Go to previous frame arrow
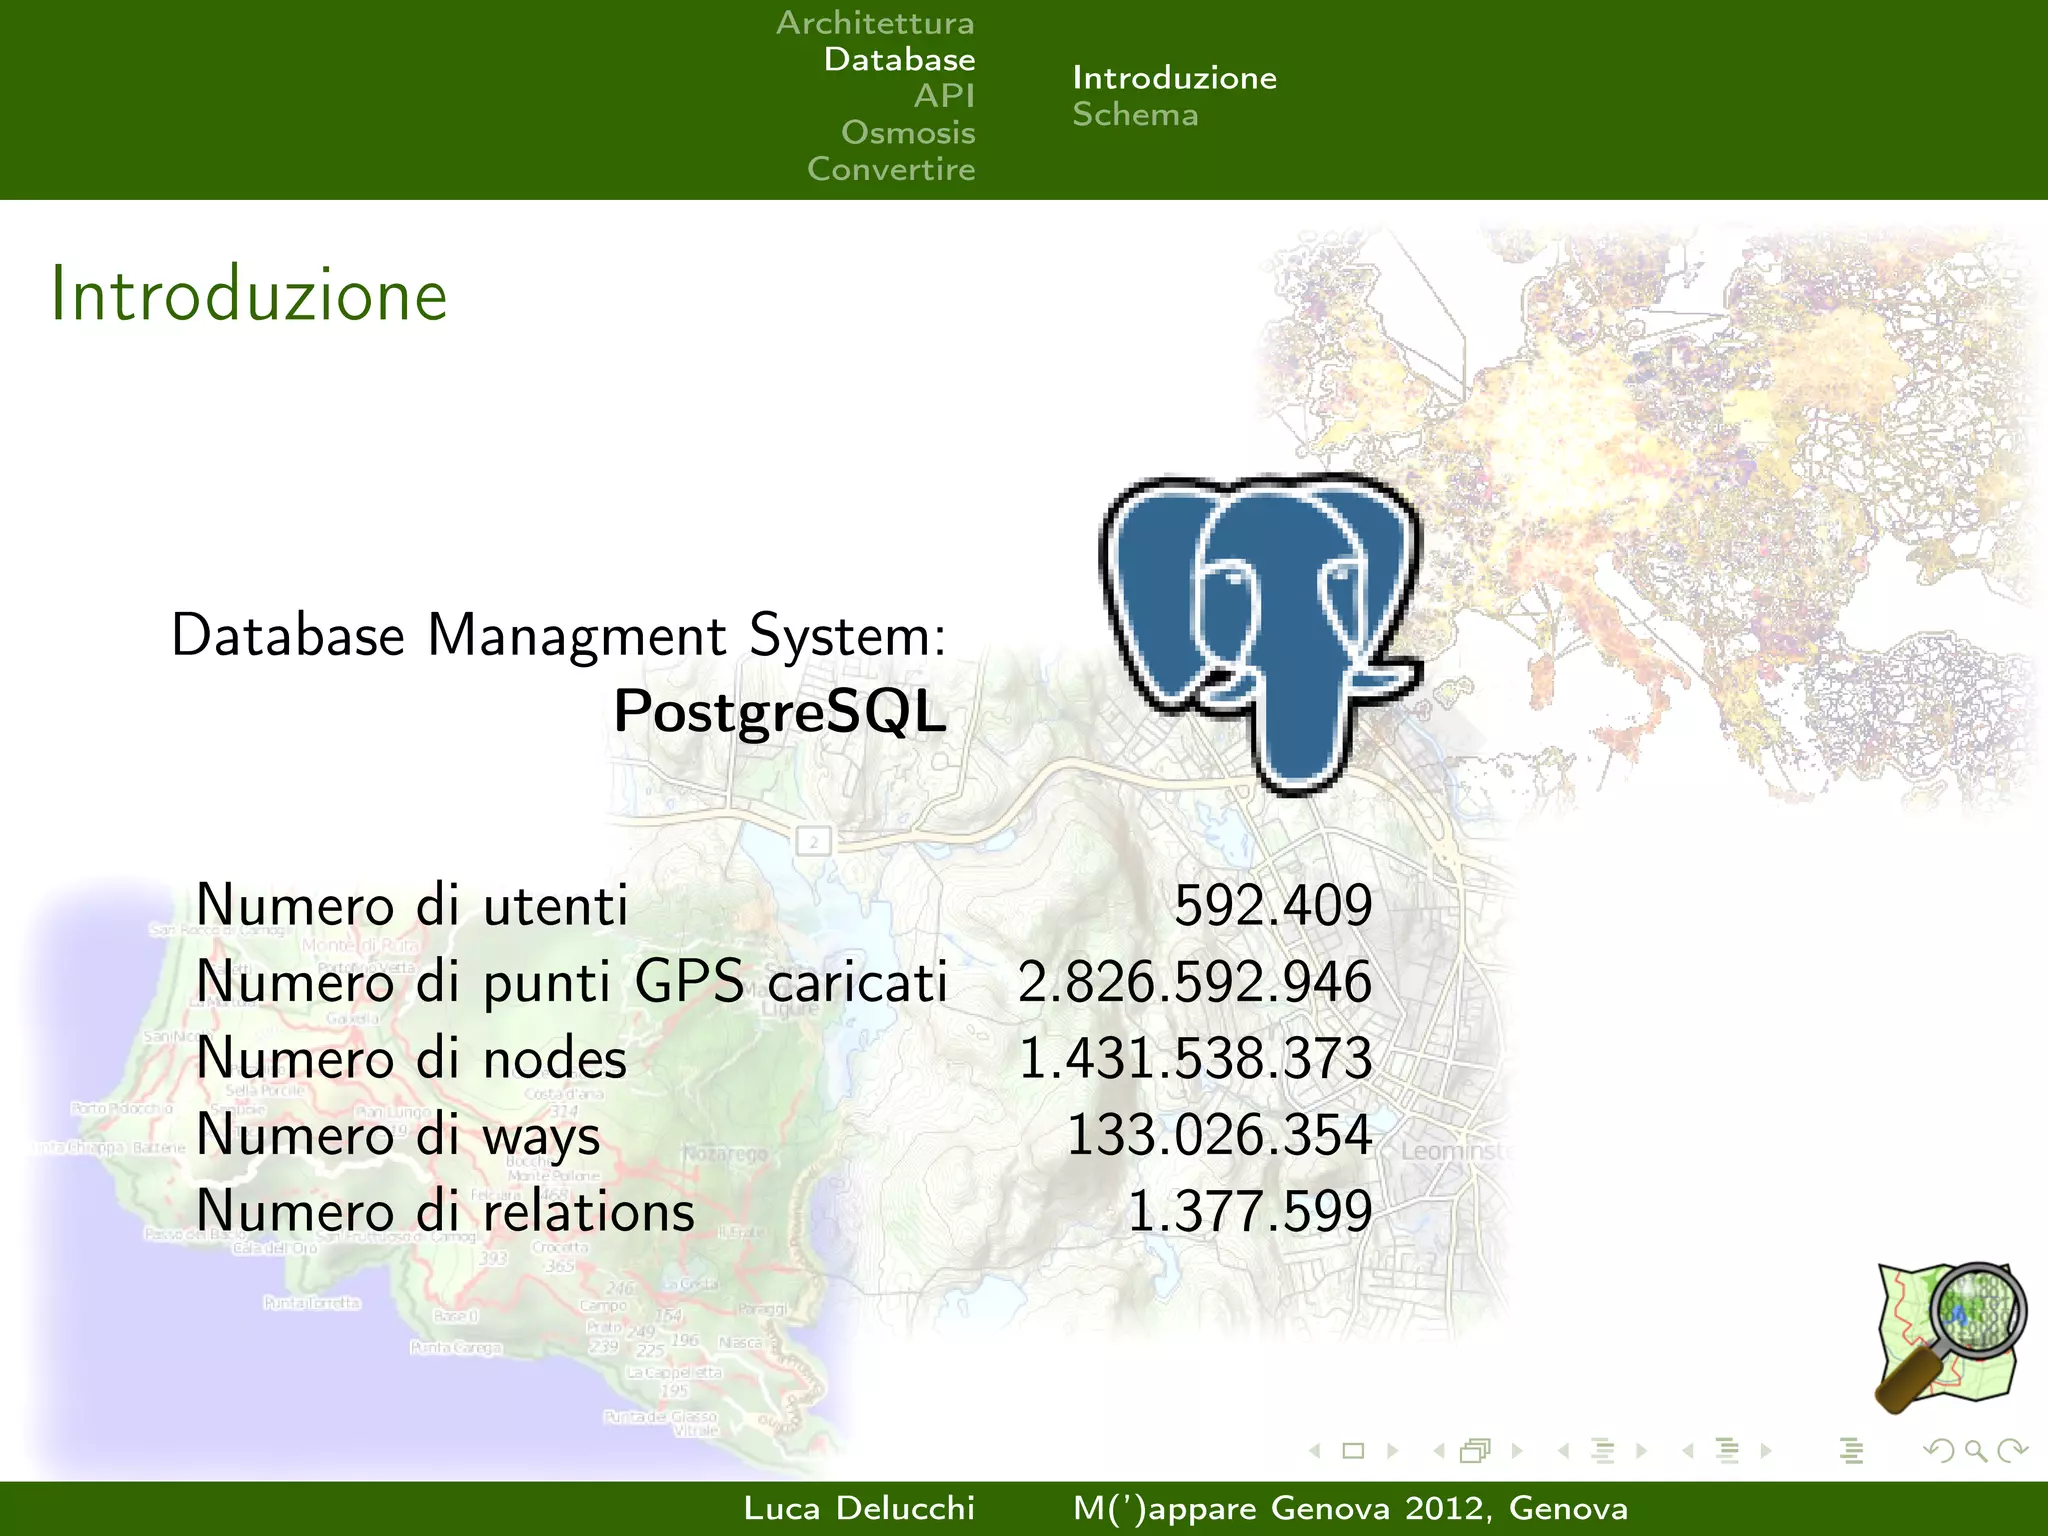2048x1536 pixels. coord(1439,1450)
